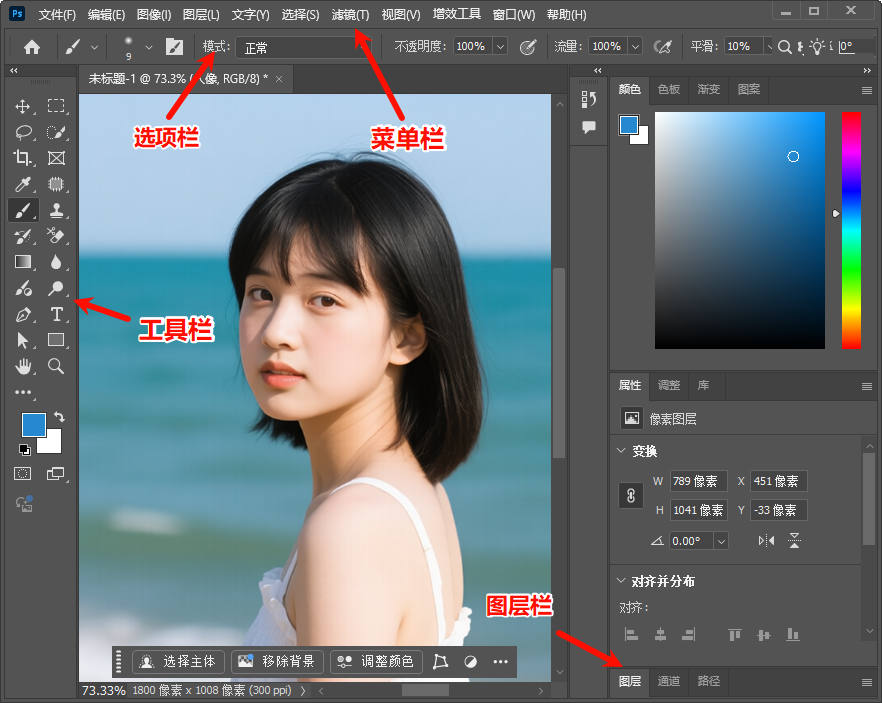Collapse the 变换 section
Screen dimensions: 882x703
tap(622, 451)
